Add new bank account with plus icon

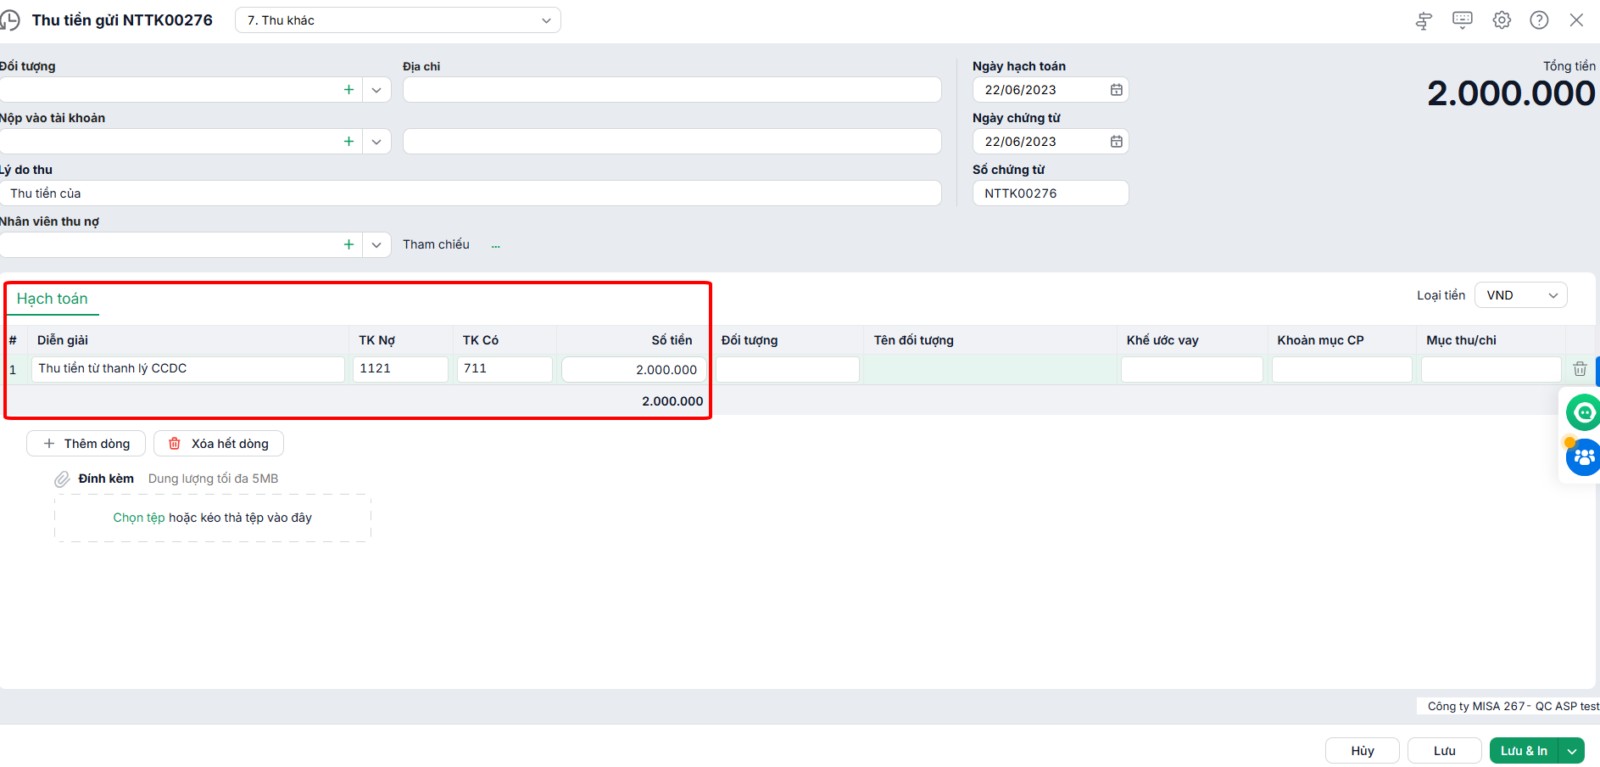(349, 142)
